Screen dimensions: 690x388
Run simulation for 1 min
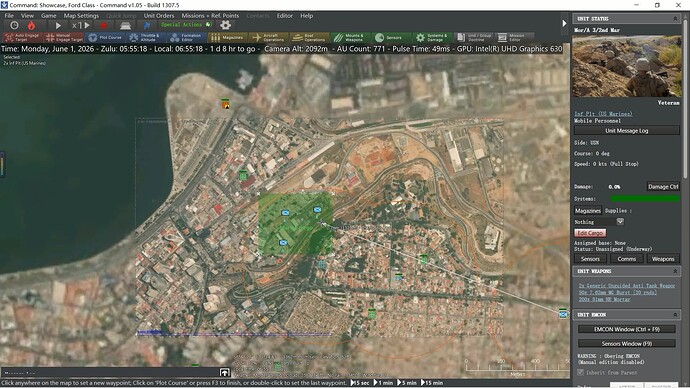tap(383, 383)
